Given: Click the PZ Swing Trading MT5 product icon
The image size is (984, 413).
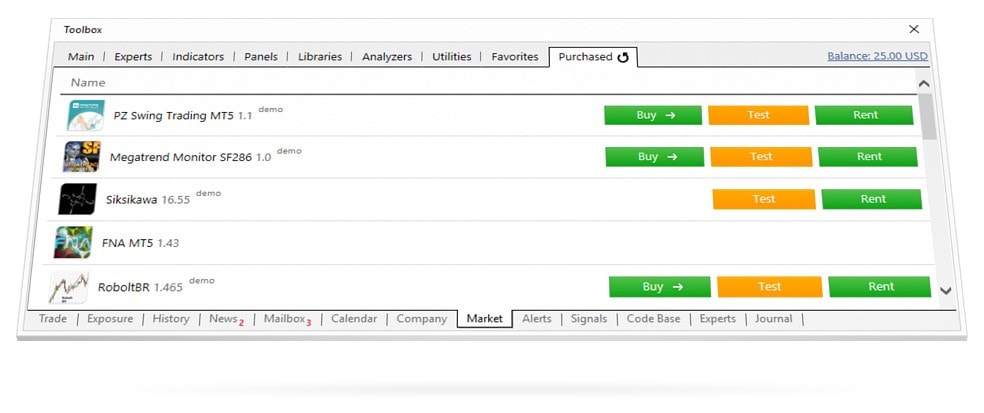Looking at the screenshot, I should [85, 115].
